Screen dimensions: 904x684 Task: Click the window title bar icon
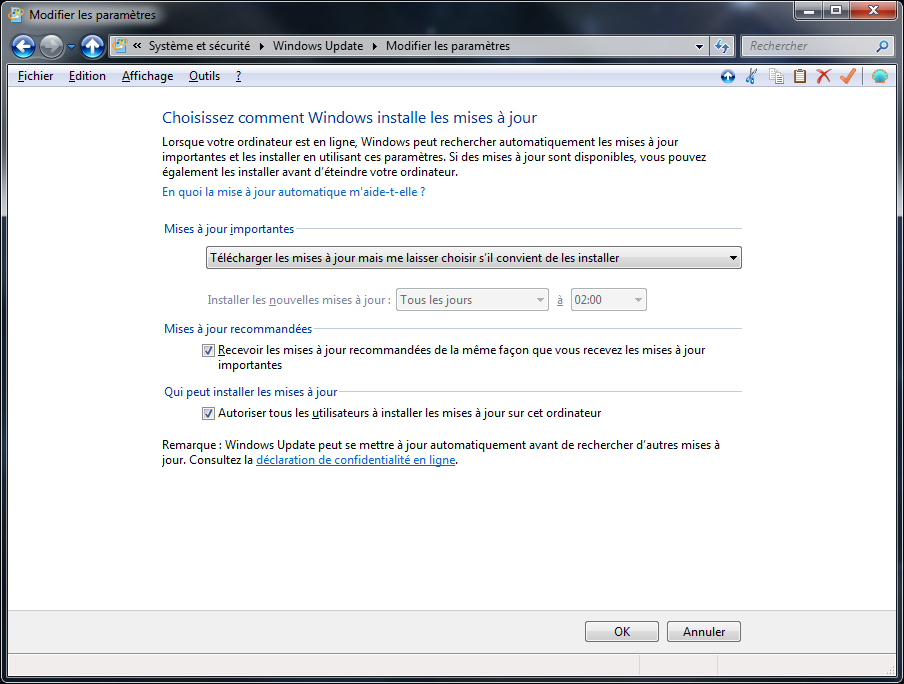16,14
